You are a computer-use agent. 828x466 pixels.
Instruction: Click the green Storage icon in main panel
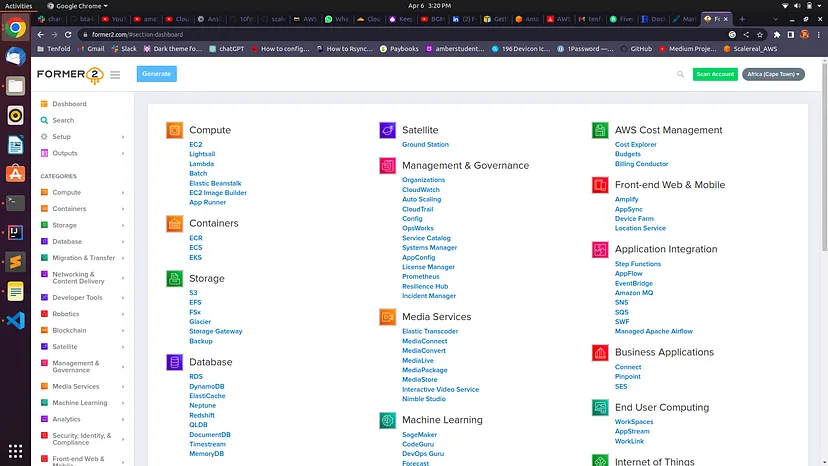tap(174, 278)
